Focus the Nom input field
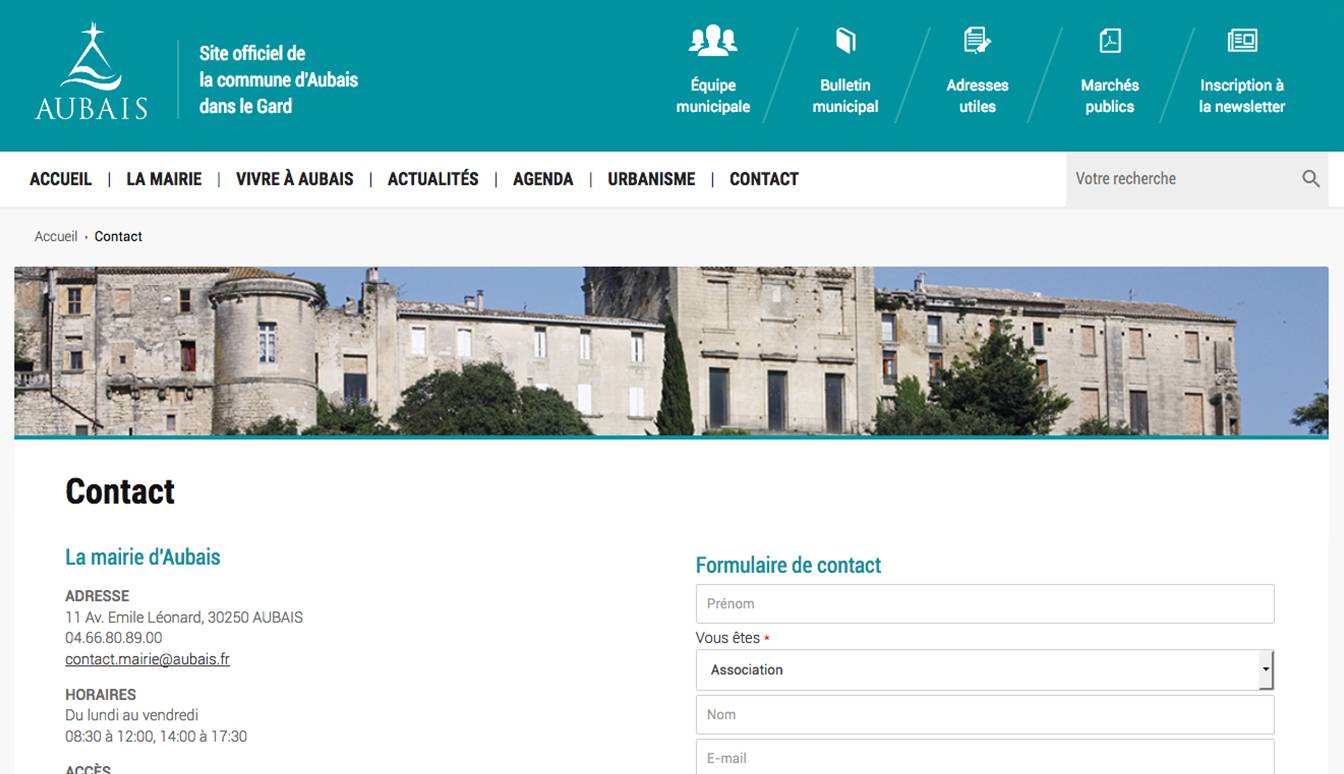 (985, 715)
